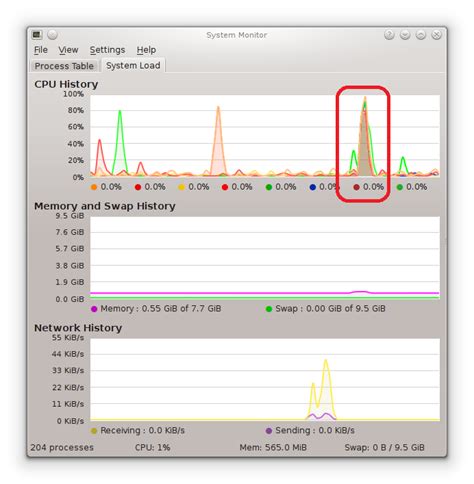Viewport: 474px width, 484px height.
Task: Click the Memory : 0.55 GiB of 7.7 GiB label
Action: click(161, 309)
